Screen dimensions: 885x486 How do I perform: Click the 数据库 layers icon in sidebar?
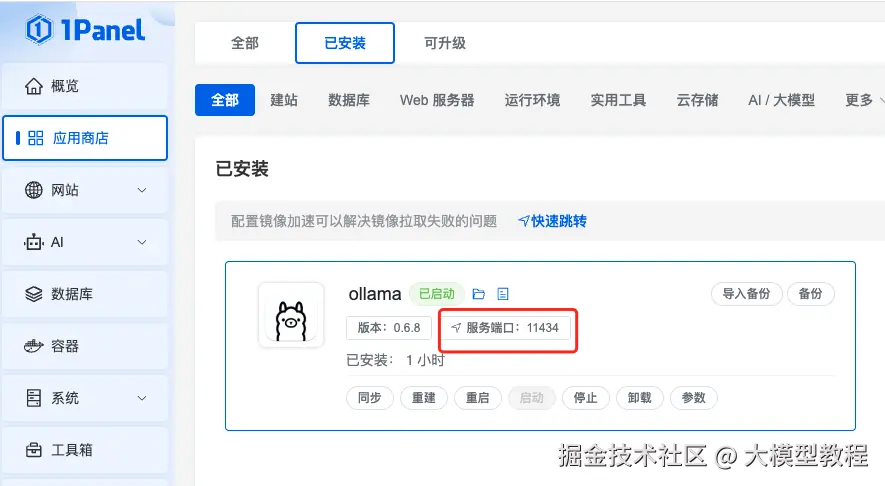coord(34,294)
